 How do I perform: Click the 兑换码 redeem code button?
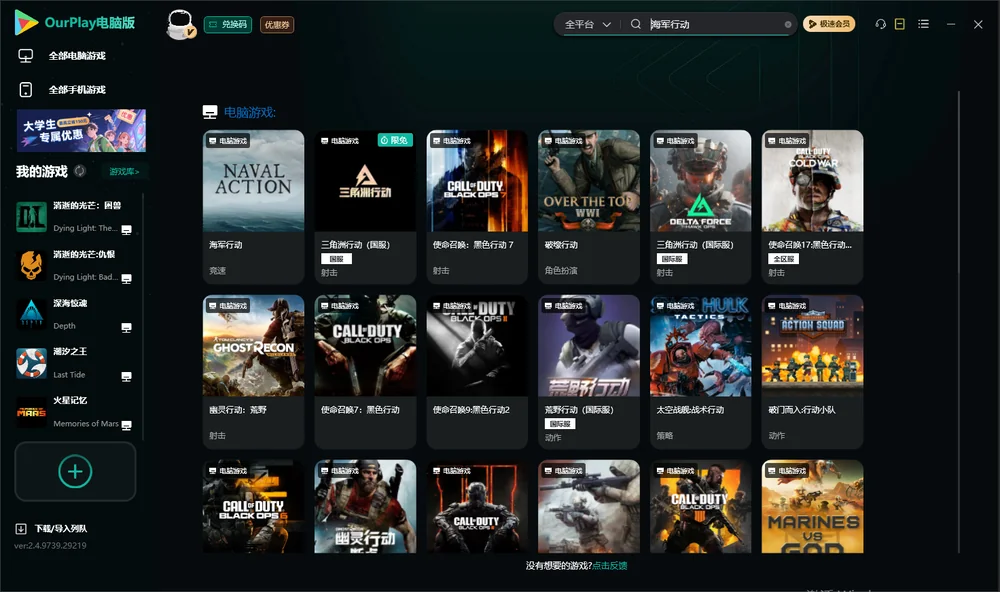[x=228, y=25]
